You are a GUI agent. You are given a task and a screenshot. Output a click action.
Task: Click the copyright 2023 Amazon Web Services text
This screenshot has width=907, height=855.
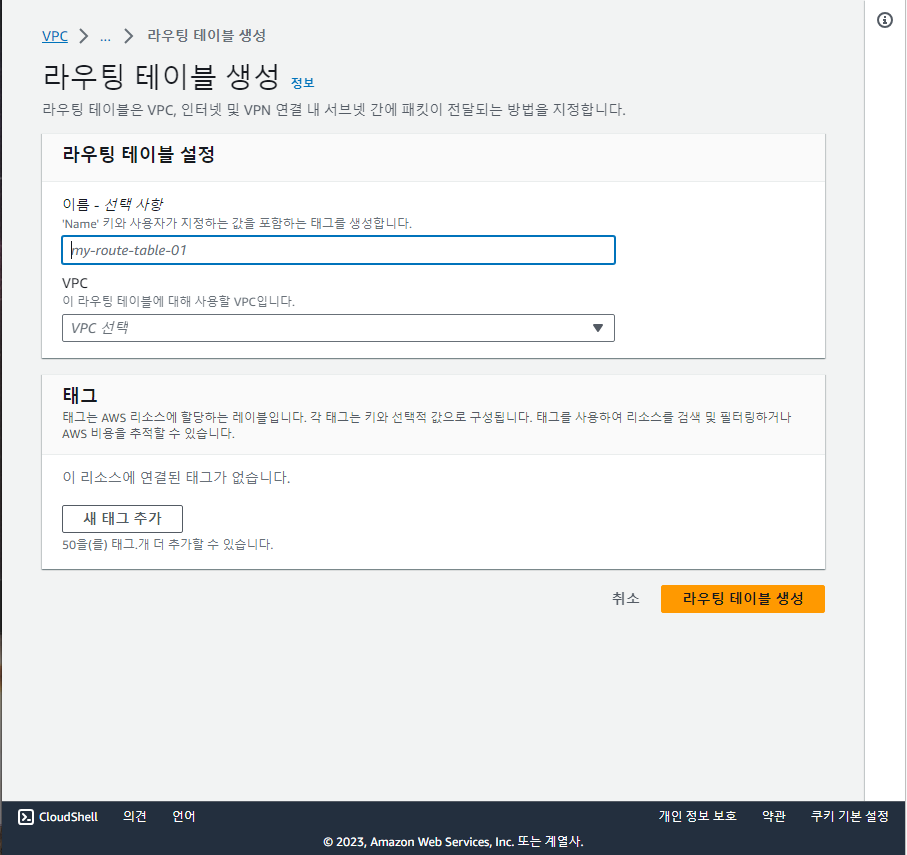[454, 842]
